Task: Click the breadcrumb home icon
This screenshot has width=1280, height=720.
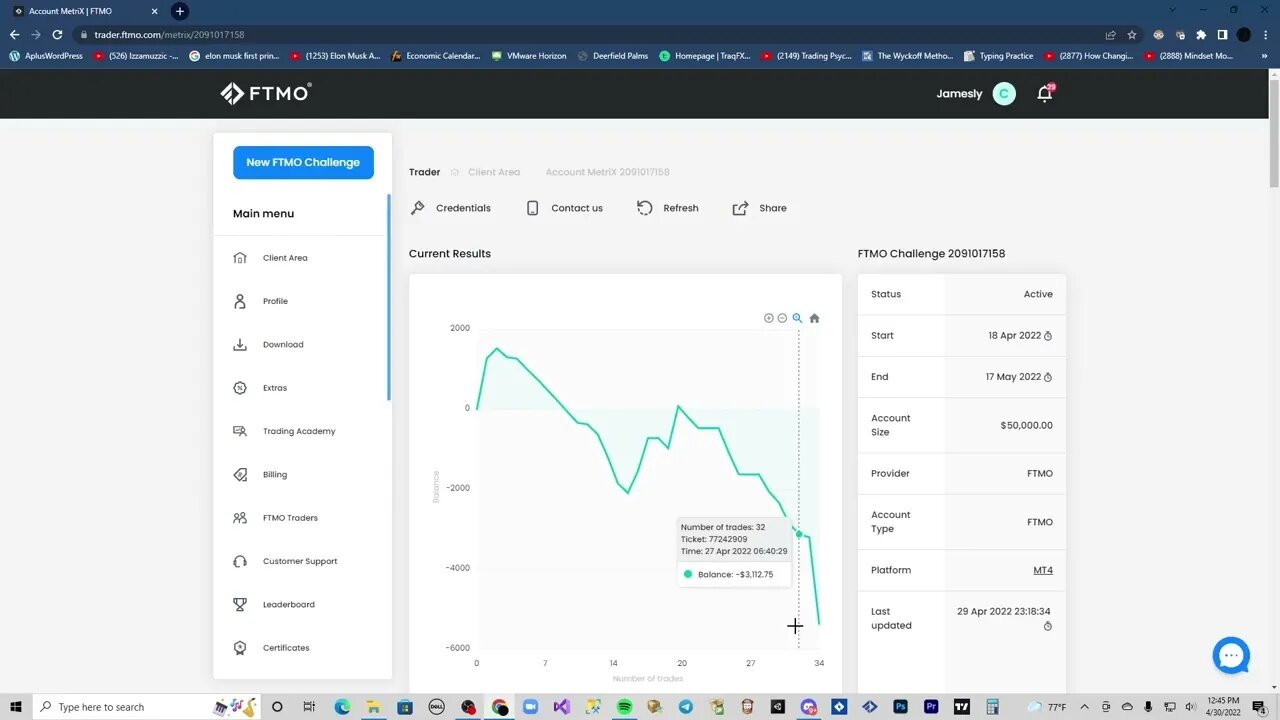Action: click(x=454, y=172)
